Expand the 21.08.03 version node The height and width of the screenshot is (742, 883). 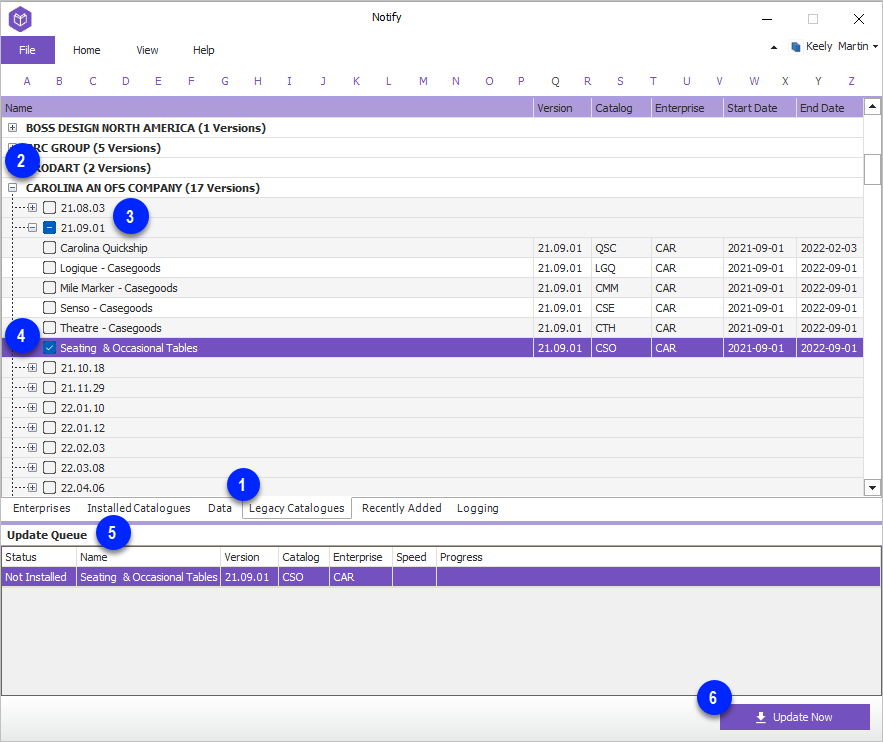(x=32, y=208)
